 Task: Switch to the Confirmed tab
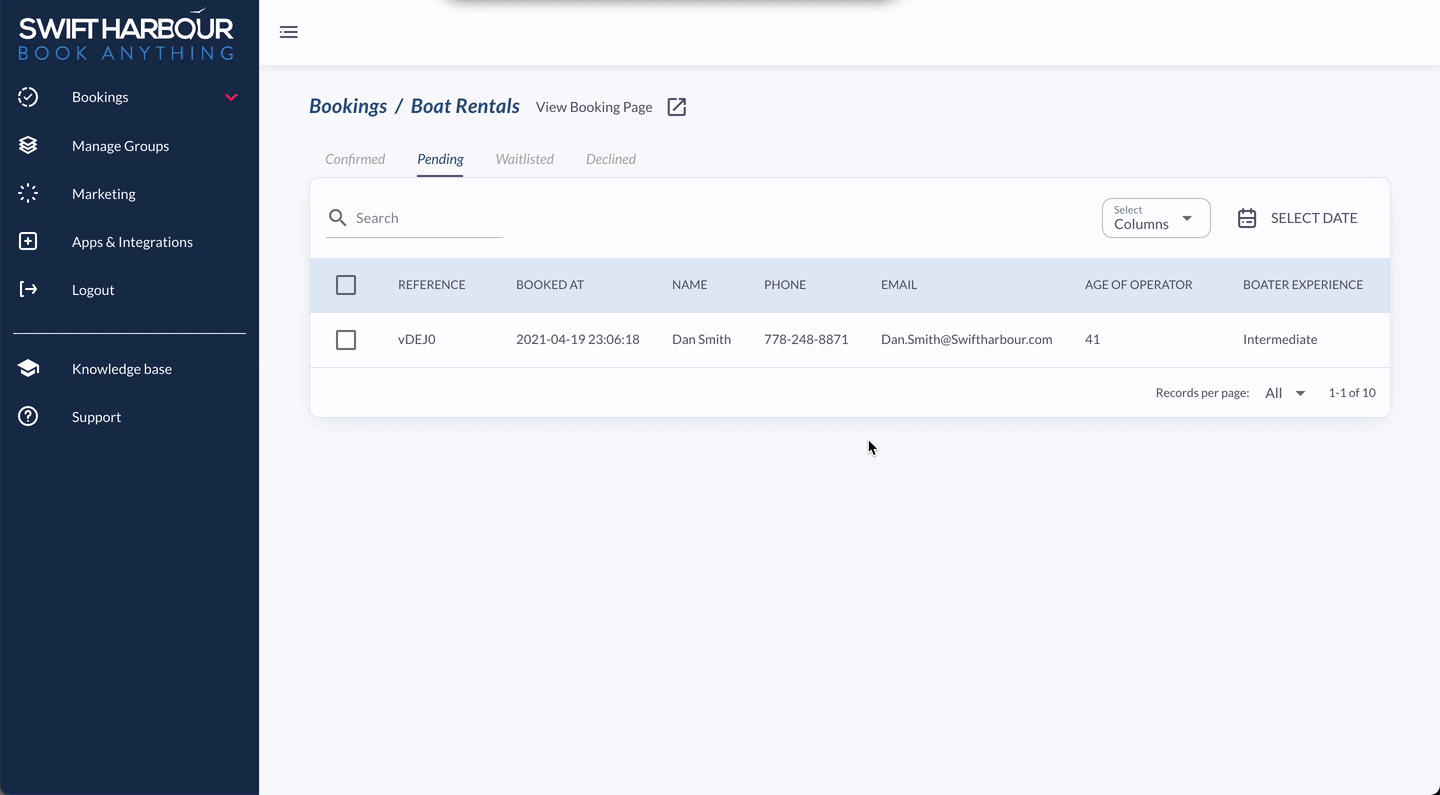355,159
